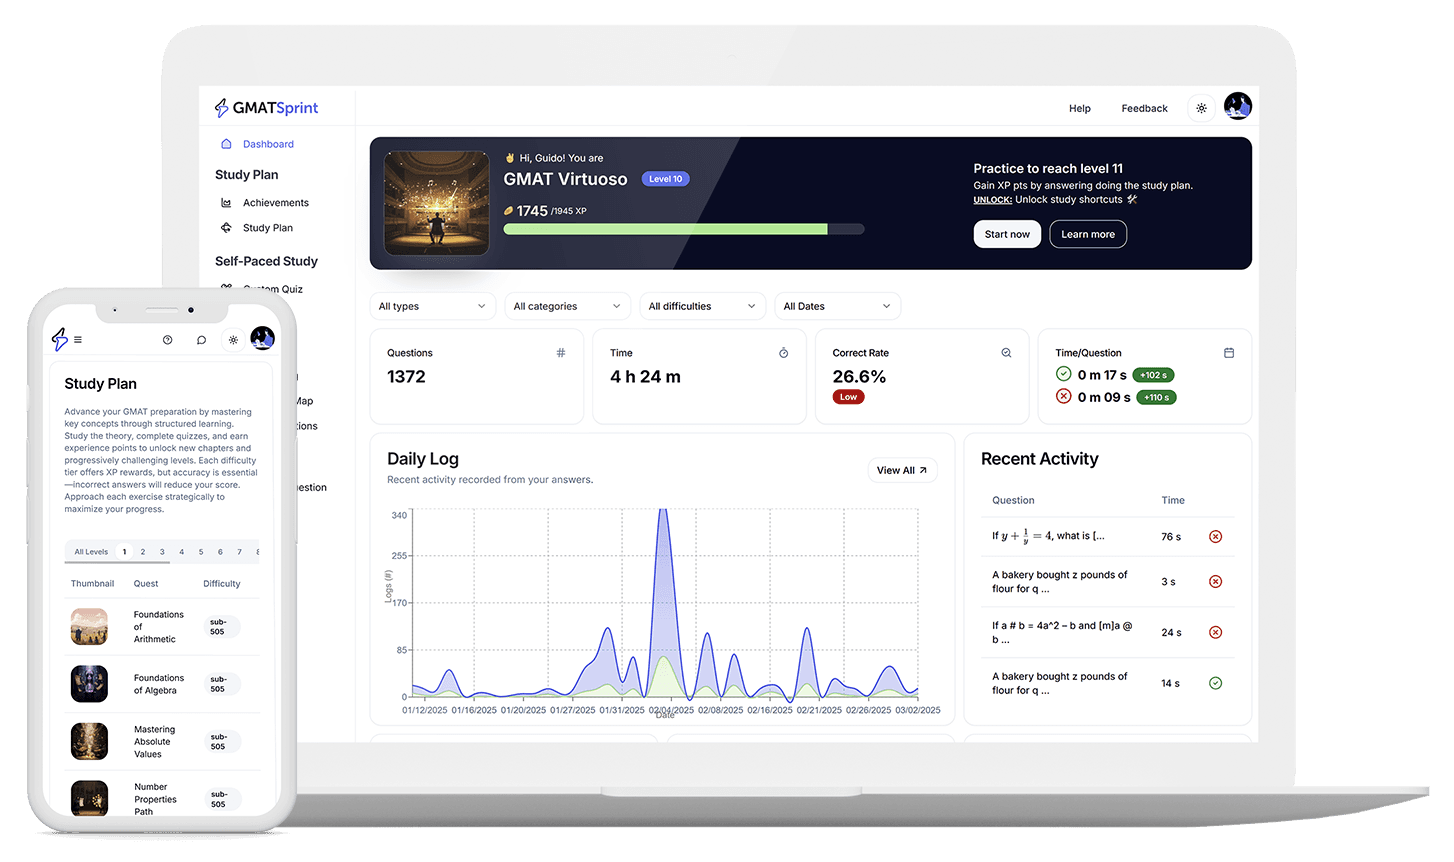Screen dimensions: 1454x862
Task: Click green check icon beside 0 m 17 s
Action: pos(1064,374)
